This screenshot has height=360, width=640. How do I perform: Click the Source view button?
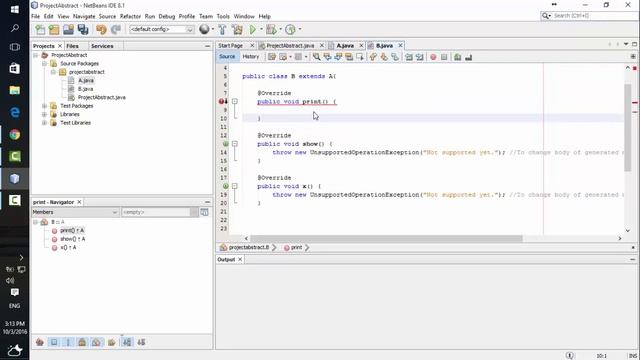coord(227,57)
